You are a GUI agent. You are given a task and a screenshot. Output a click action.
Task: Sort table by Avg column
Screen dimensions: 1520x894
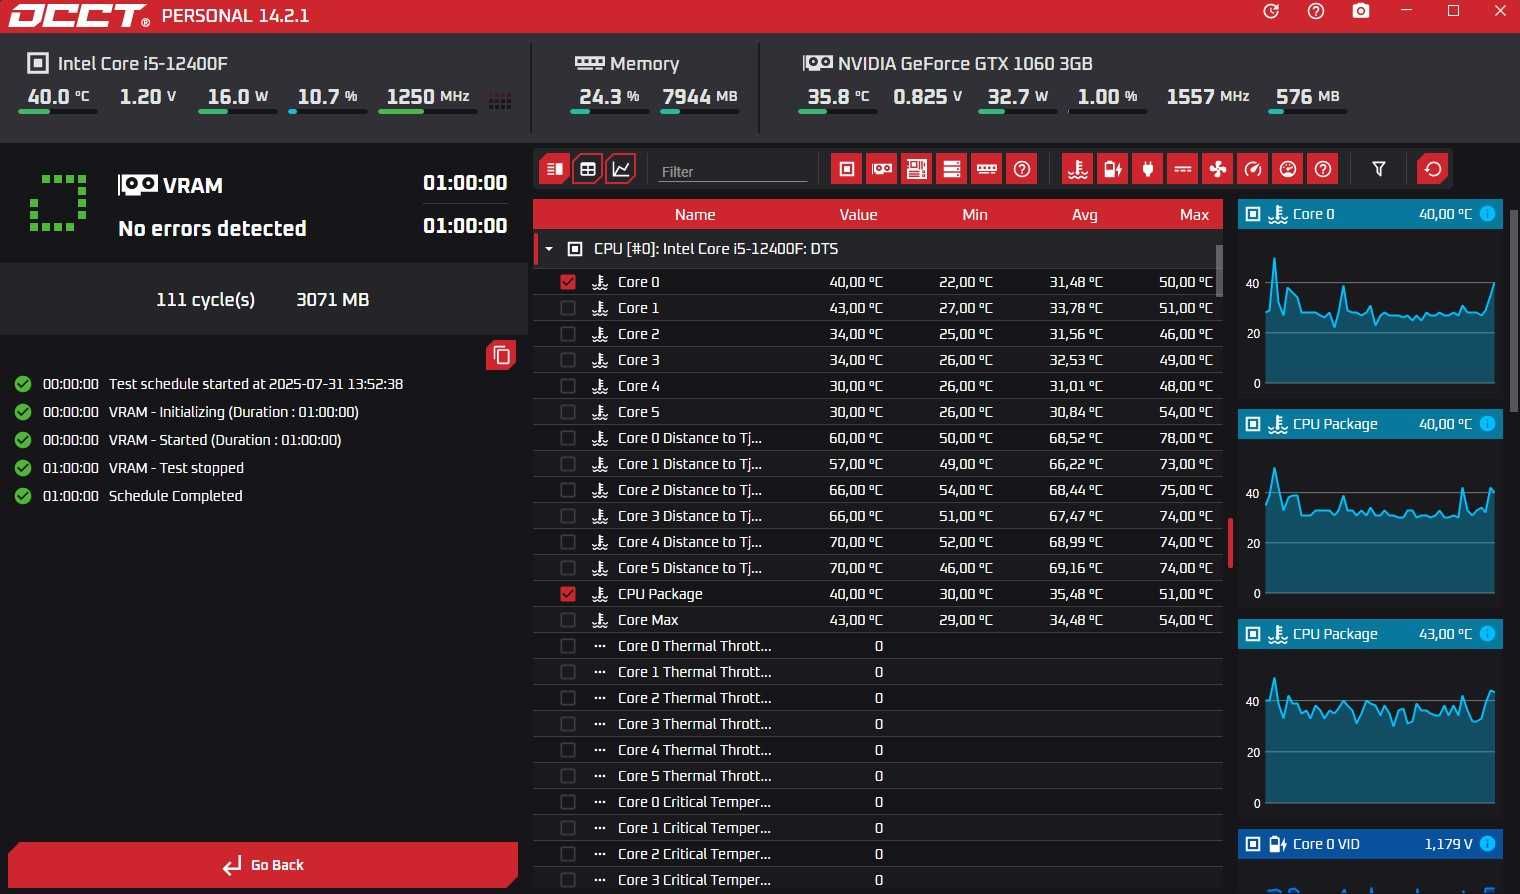(x=1085, y=215)
